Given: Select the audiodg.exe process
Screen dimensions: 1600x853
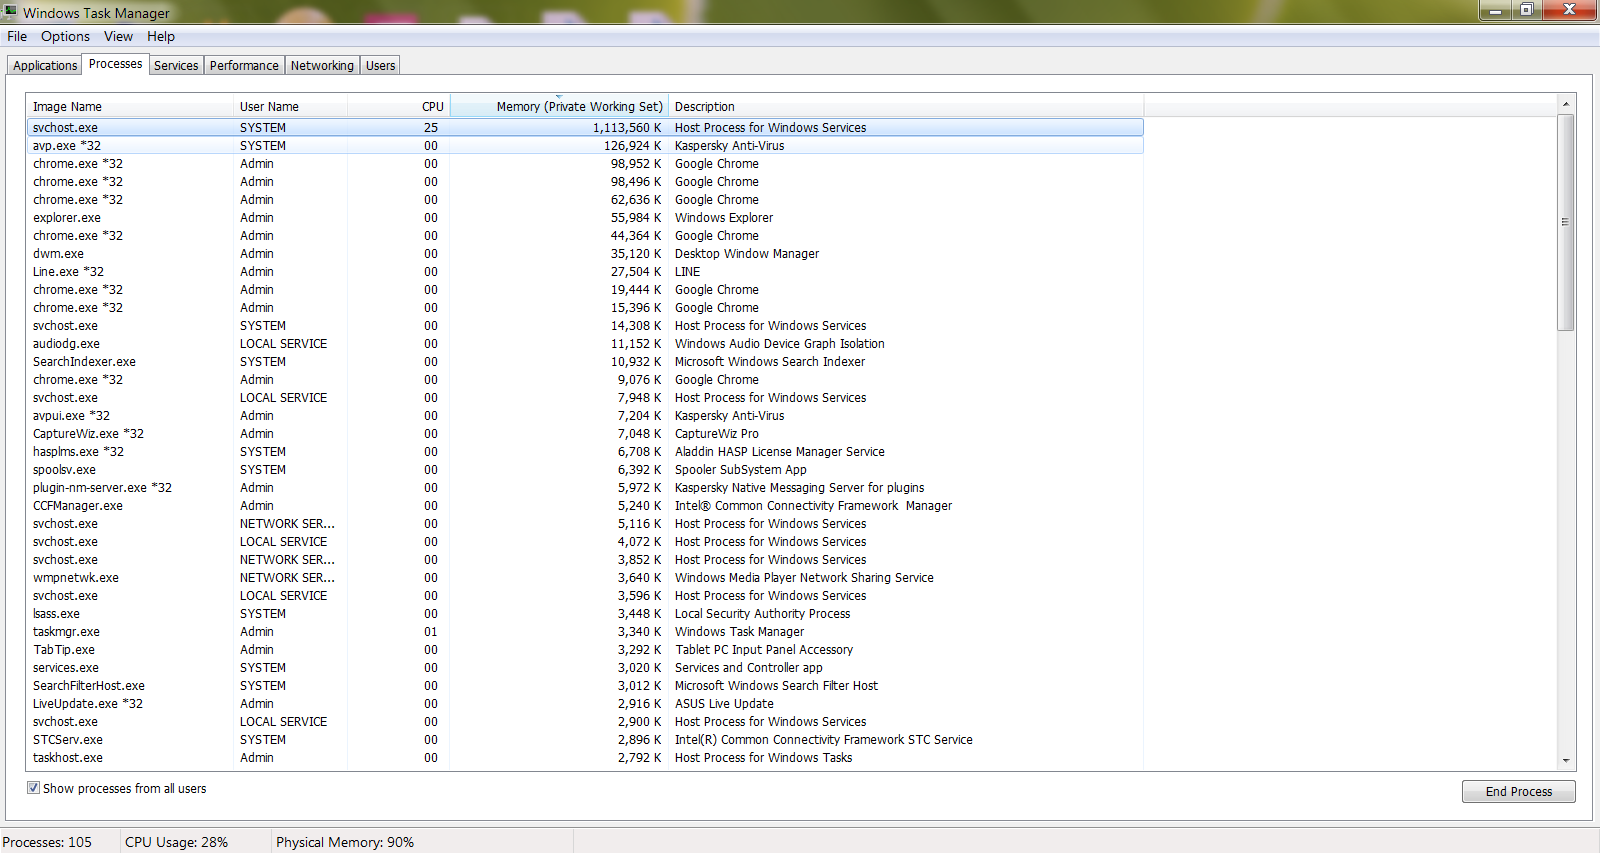Looking at the screenshot, I should tap(585, 343).
